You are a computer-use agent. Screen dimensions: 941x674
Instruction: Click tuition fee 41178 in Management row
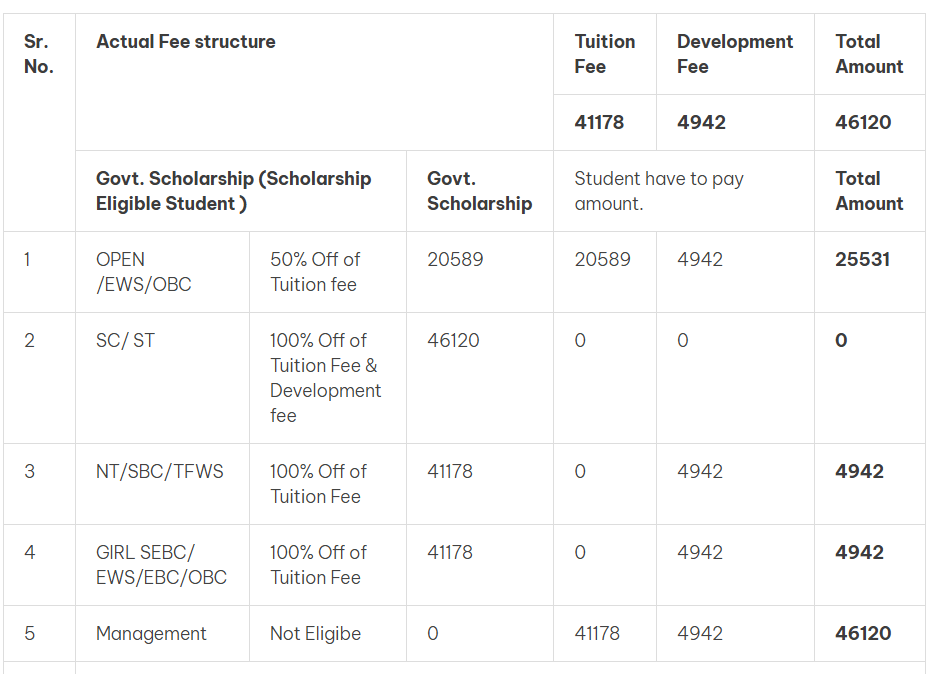597,633
